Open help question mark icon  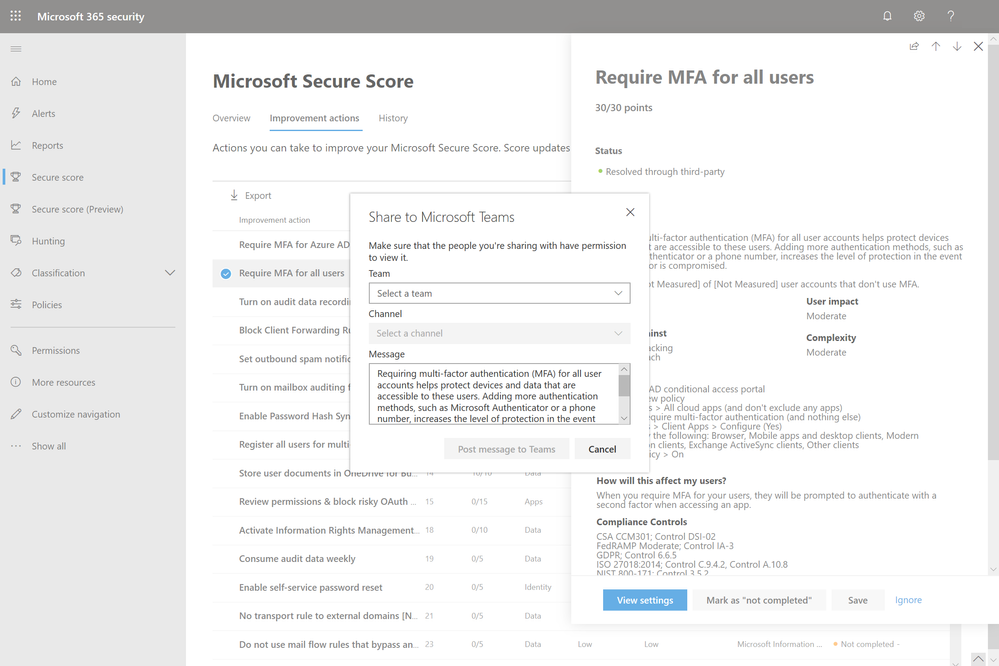(x=951, y=16)
